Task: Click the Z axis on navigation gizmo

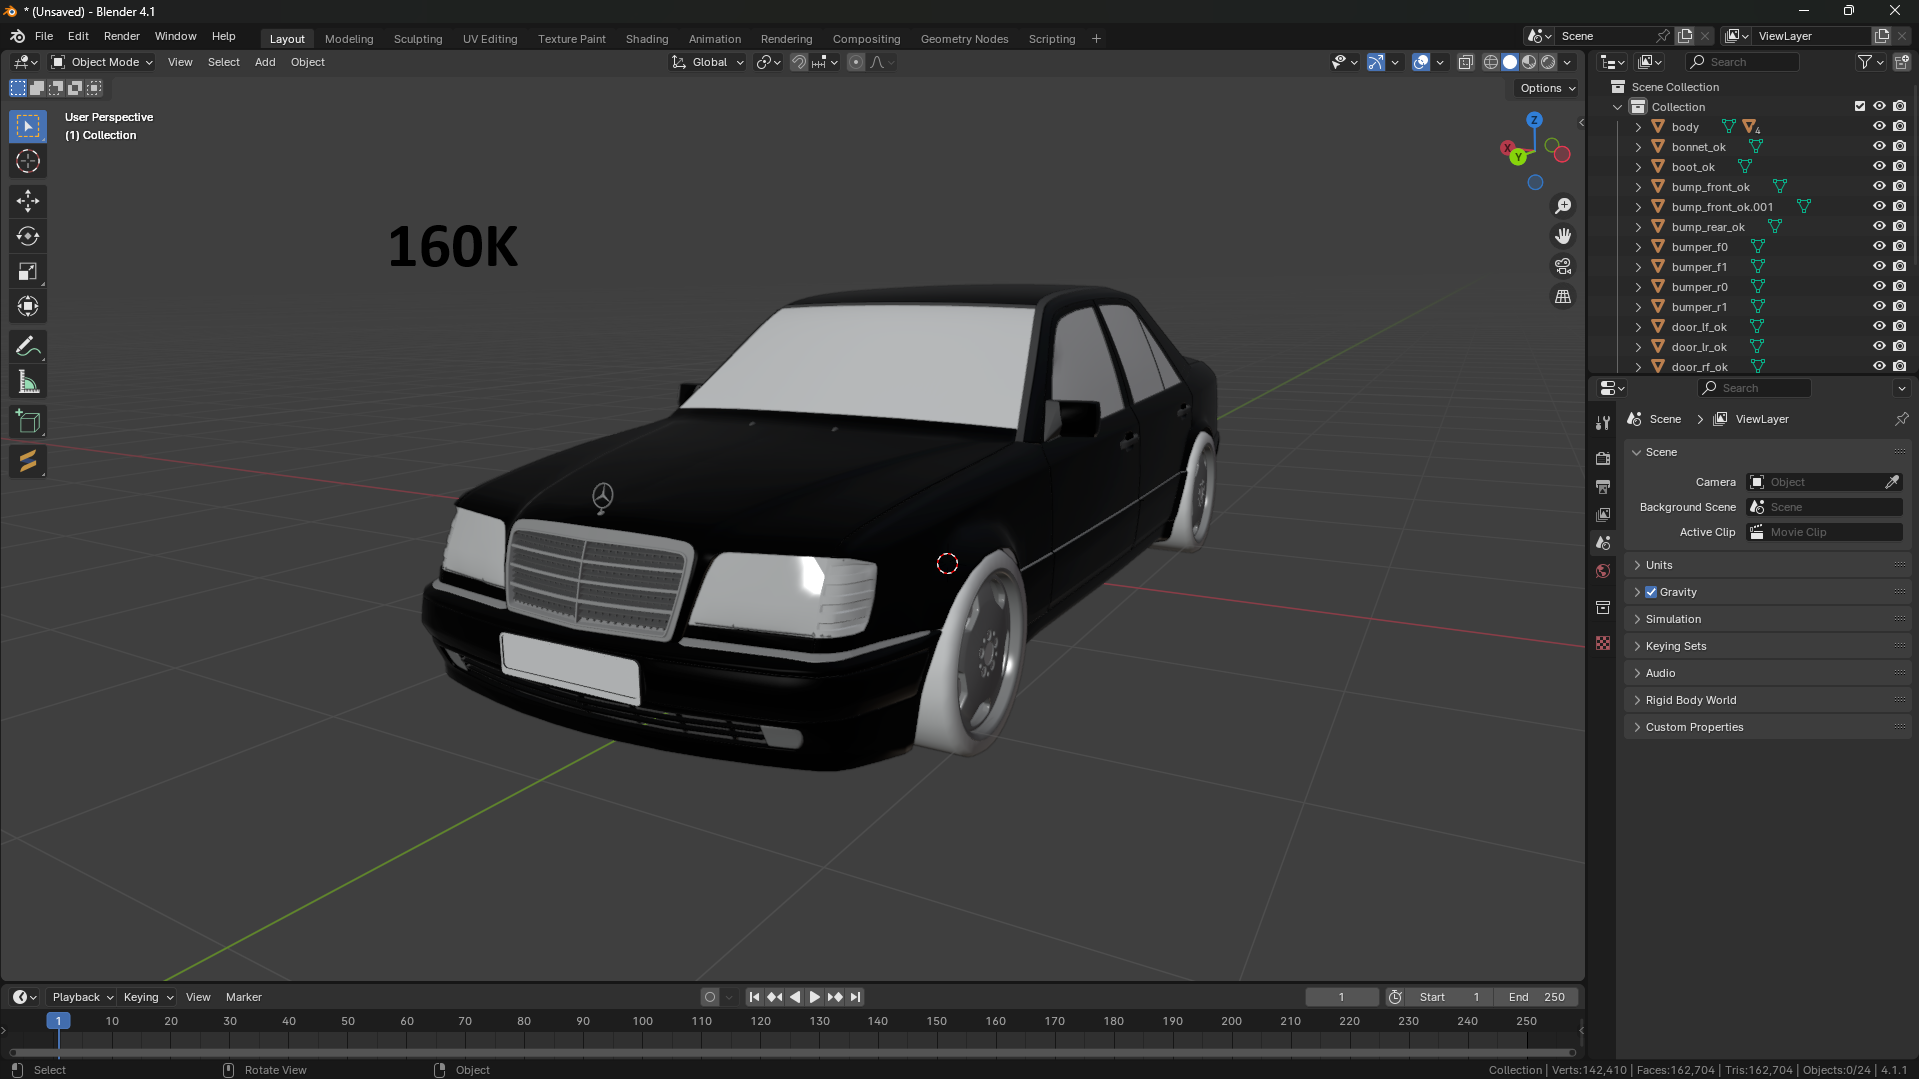Action: click(1534, 120)
